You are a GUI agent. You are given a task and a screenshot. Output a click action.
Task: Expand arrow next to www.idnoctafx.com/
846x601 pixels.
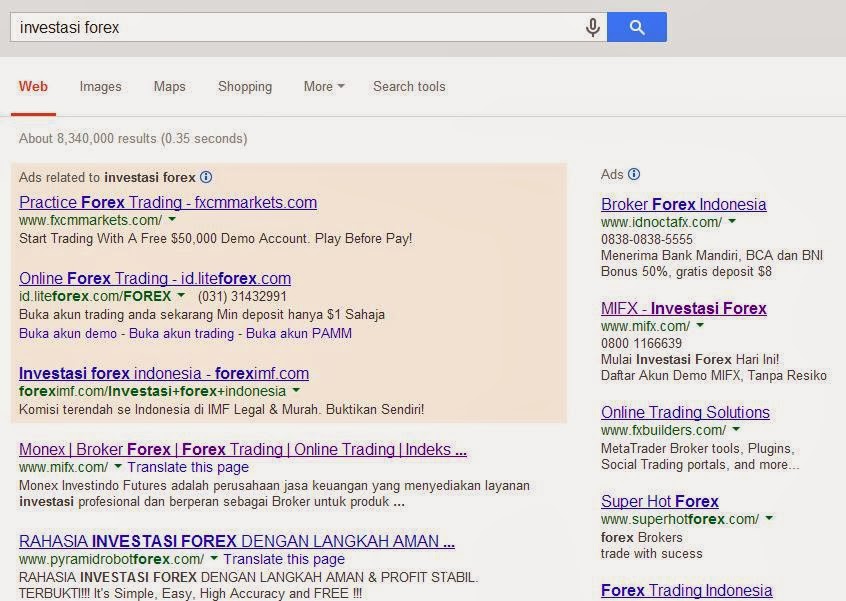click(732, 222)
